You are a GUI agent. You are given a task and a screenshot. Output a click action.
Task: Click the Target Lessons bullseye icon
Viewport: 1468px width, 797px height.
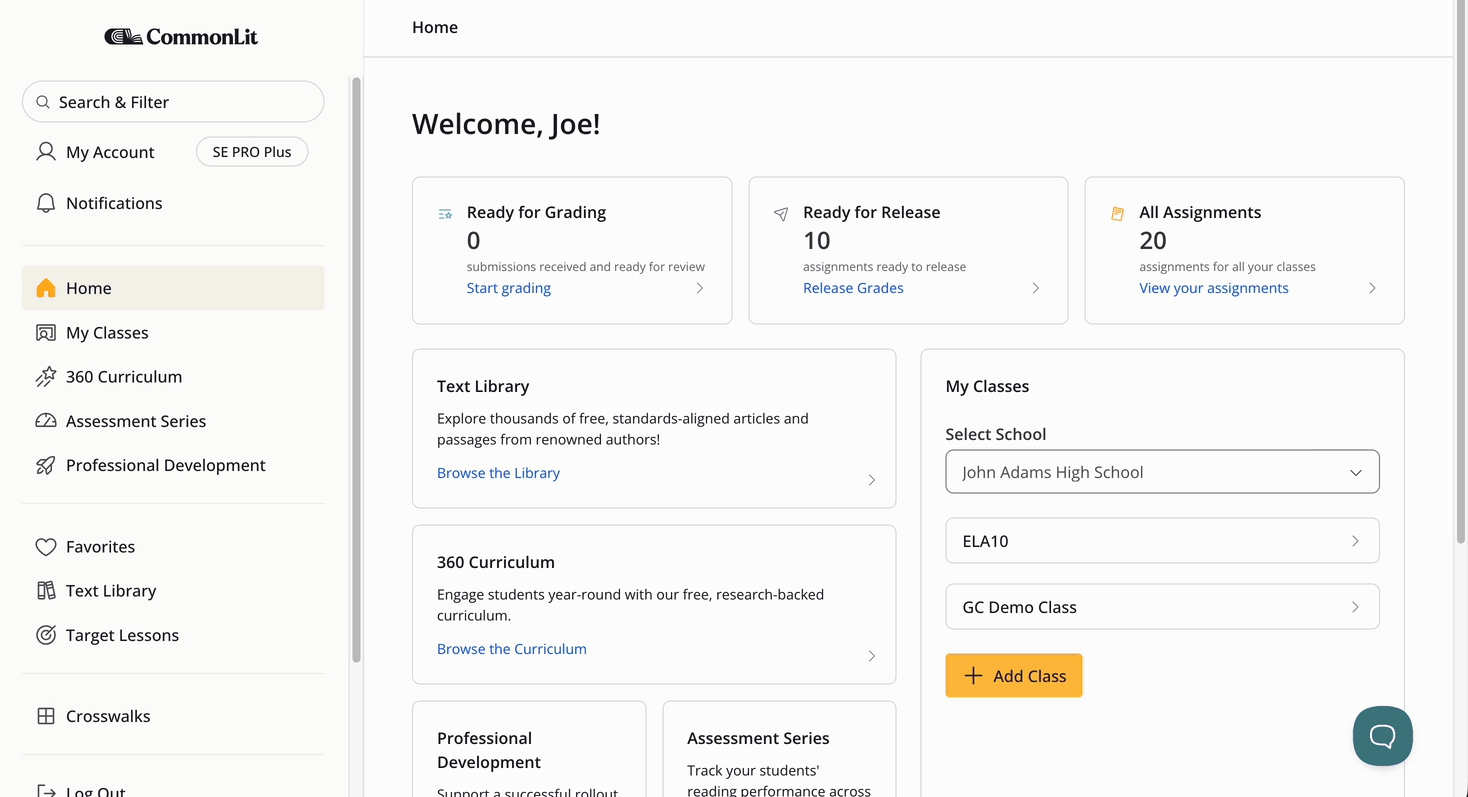coord(46,635)
